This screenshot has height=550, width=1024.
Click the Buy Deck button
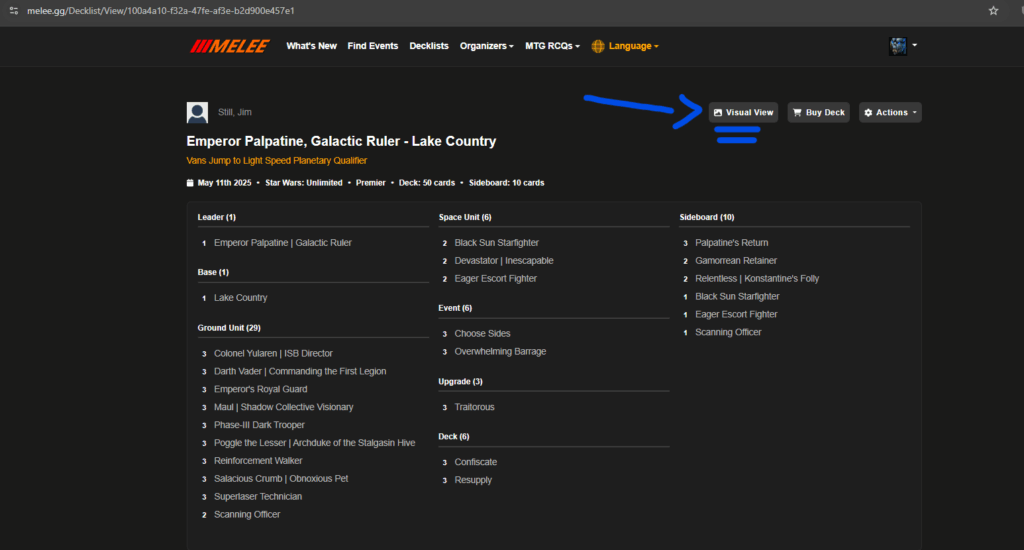pyautogui.click(x=818, y=112)
